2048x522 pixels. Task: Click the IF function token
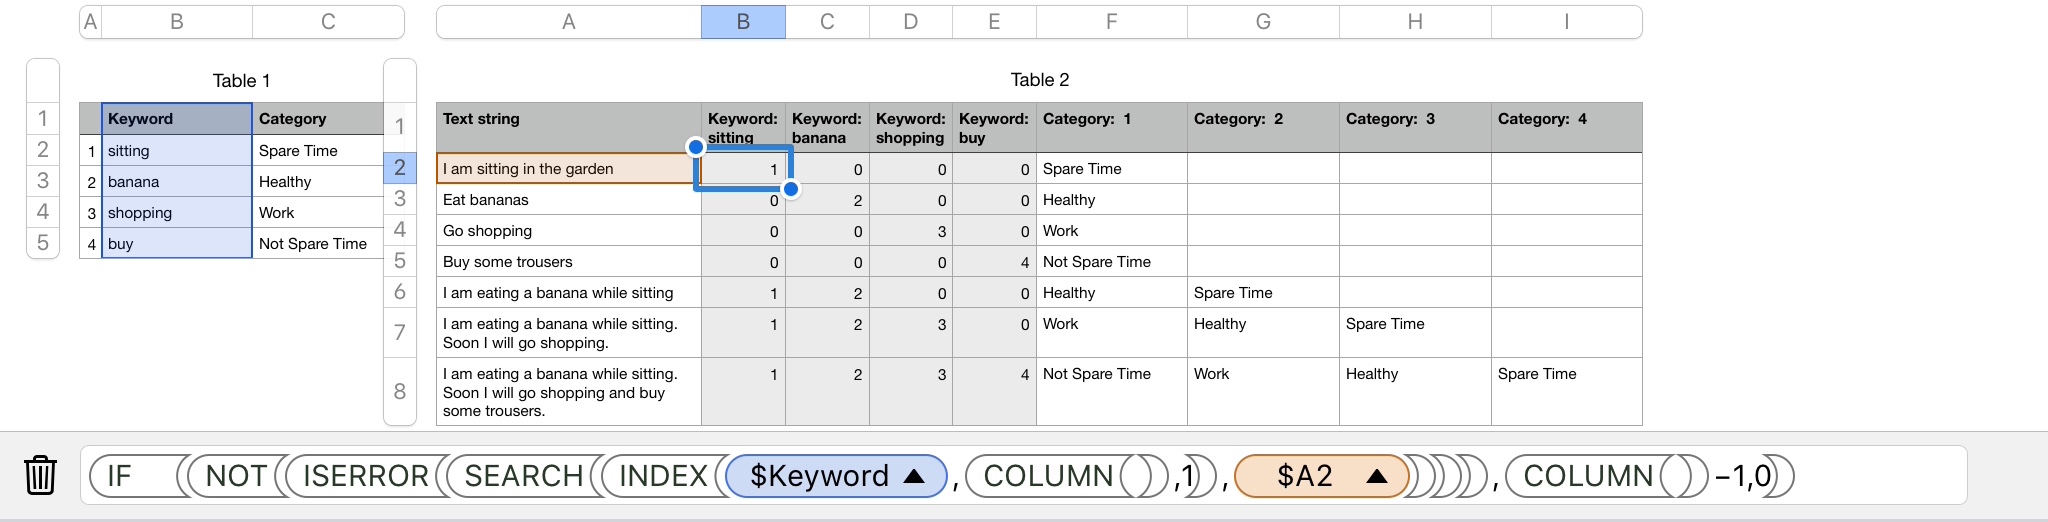120,476
